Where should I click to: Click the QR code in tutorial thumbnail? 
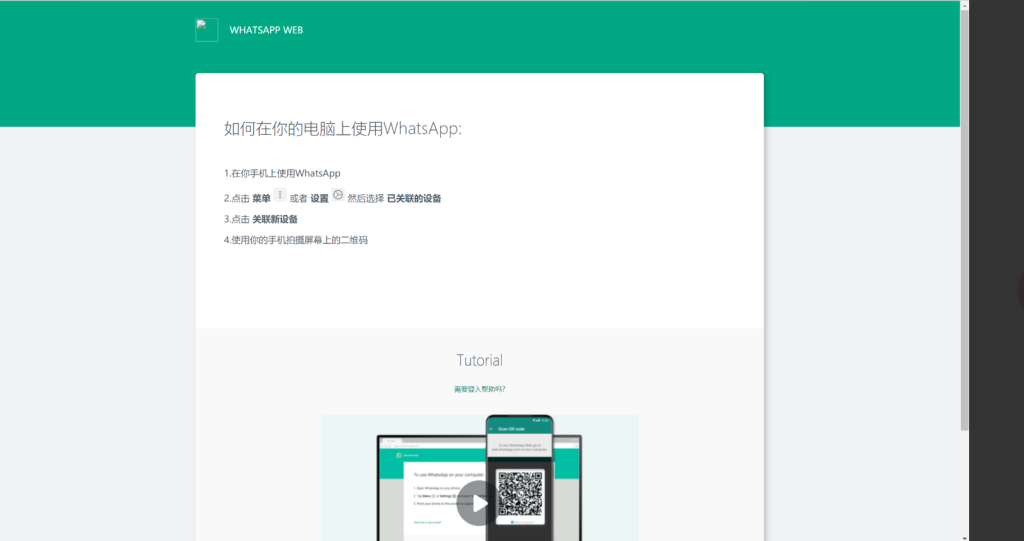point(520,493)
